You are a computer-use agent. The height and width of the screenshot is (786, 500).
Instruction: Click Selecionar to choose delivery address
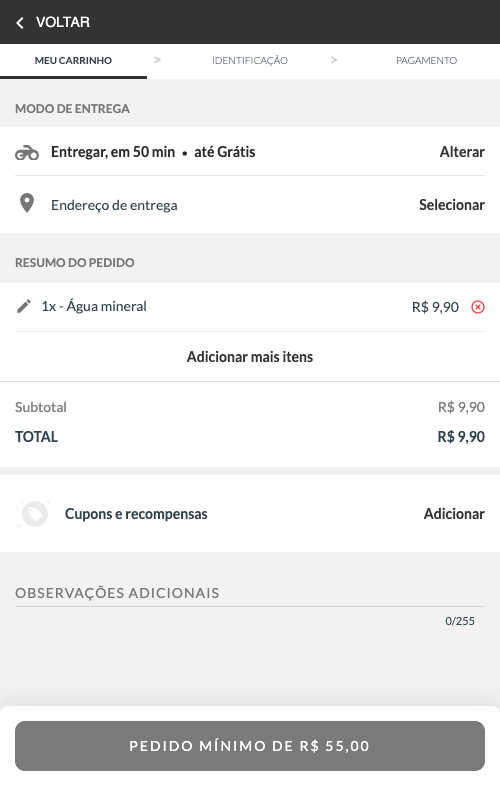(x=452, y=205)
